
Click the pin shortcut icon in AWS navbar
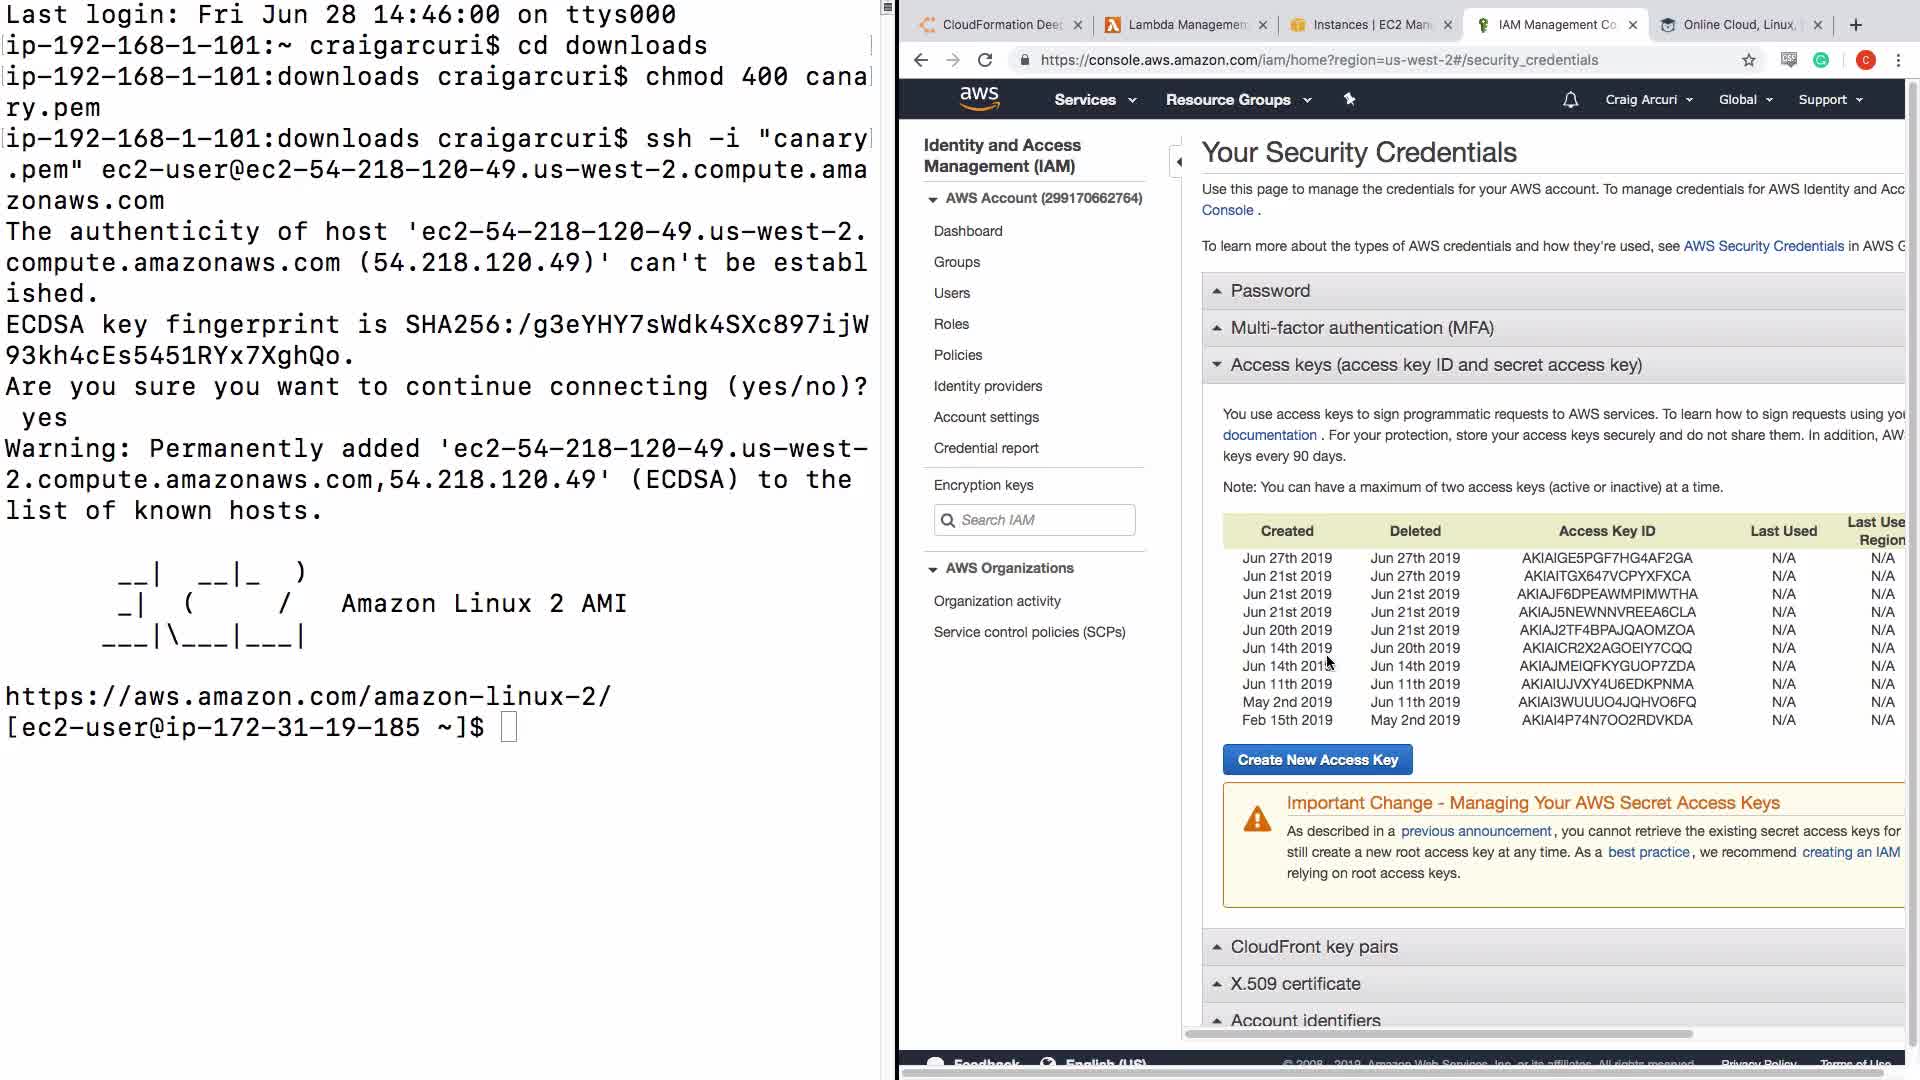pos(1349,99)
